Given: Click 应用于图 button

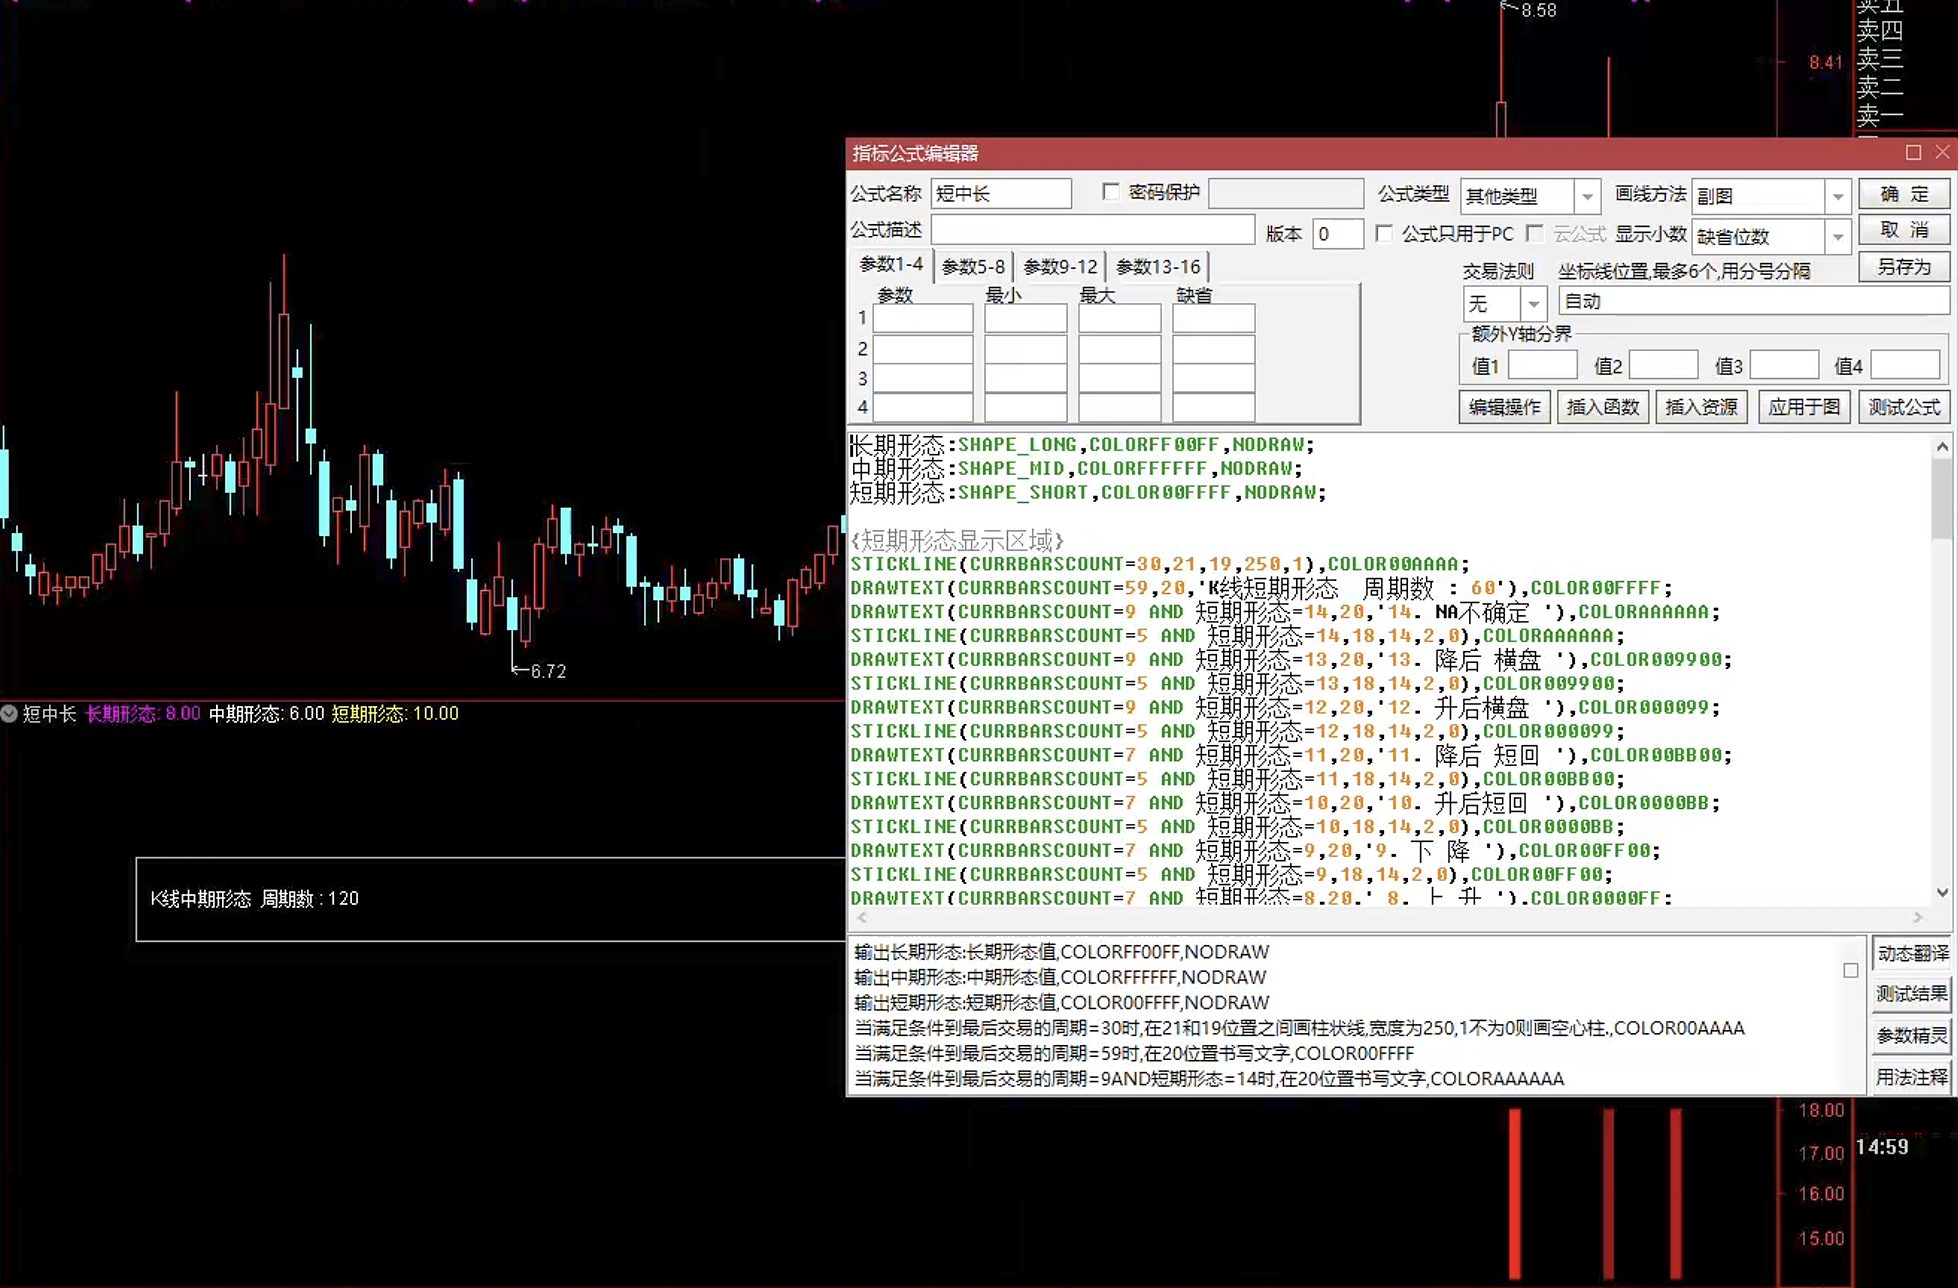Looking at the screenshot, I should (x=1804, y=407).
